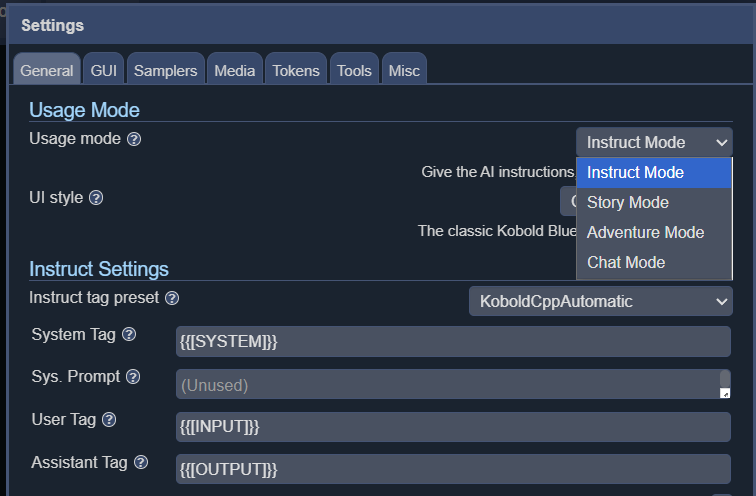Click the help icon beside UI style
This screenshot has height=496, width=756.
point(96,198)
